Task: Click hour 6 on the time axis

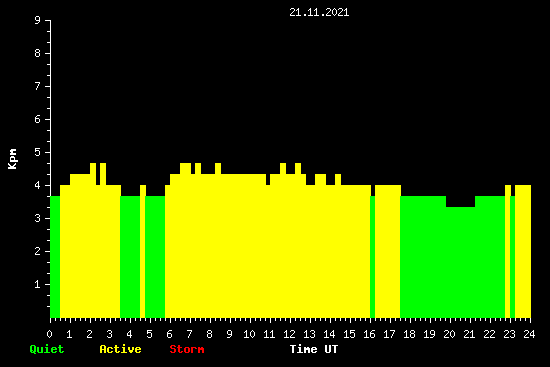Action: [x=169, y=334]
